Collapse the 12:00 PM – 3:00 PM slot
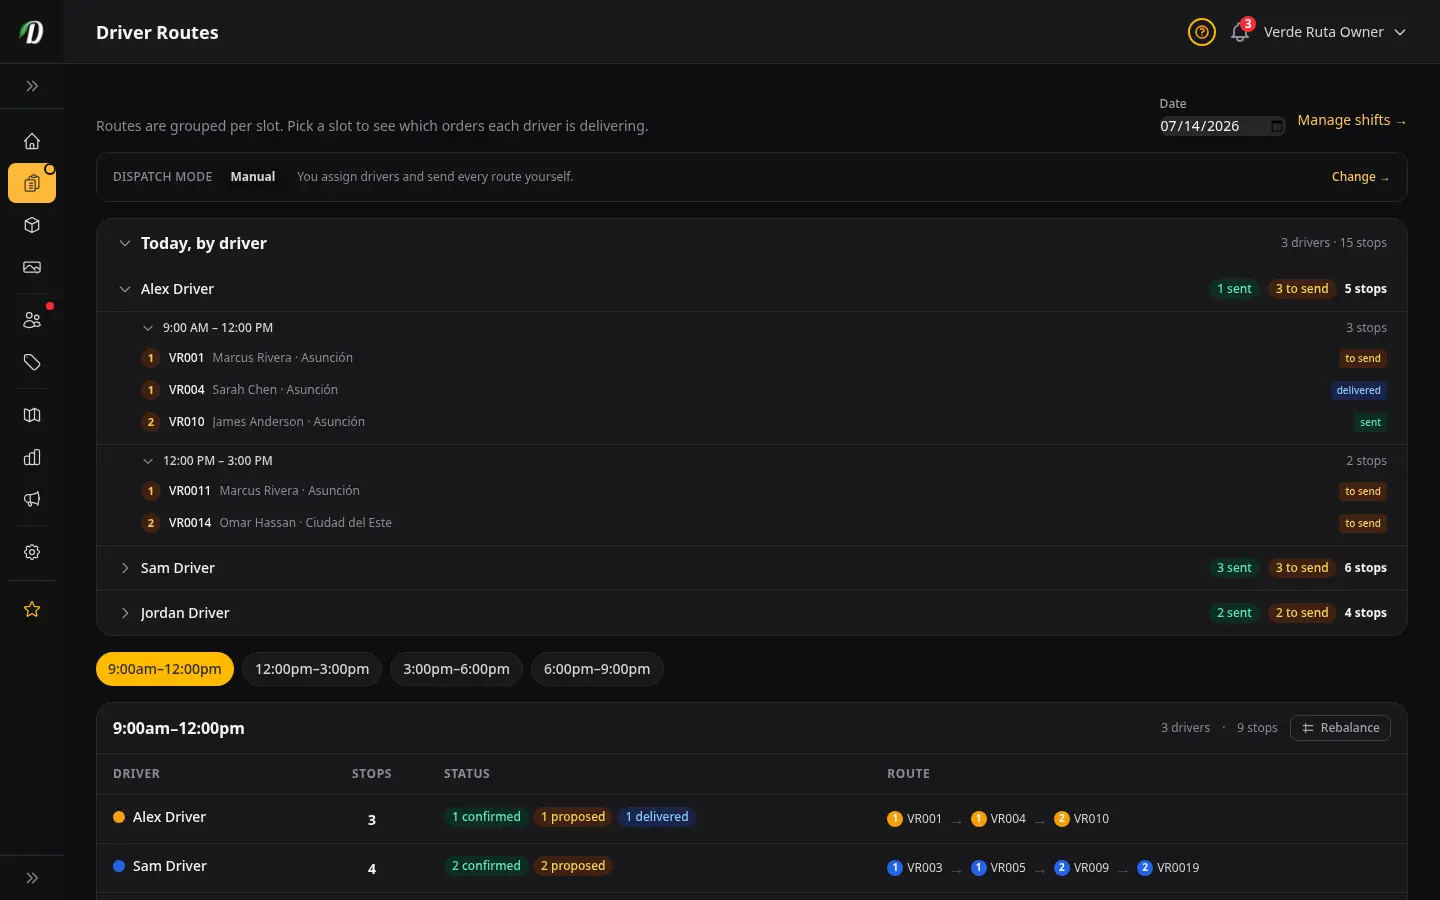This screenshot has width=1440, height=900. pyautogui.click(x=148, y=461)
